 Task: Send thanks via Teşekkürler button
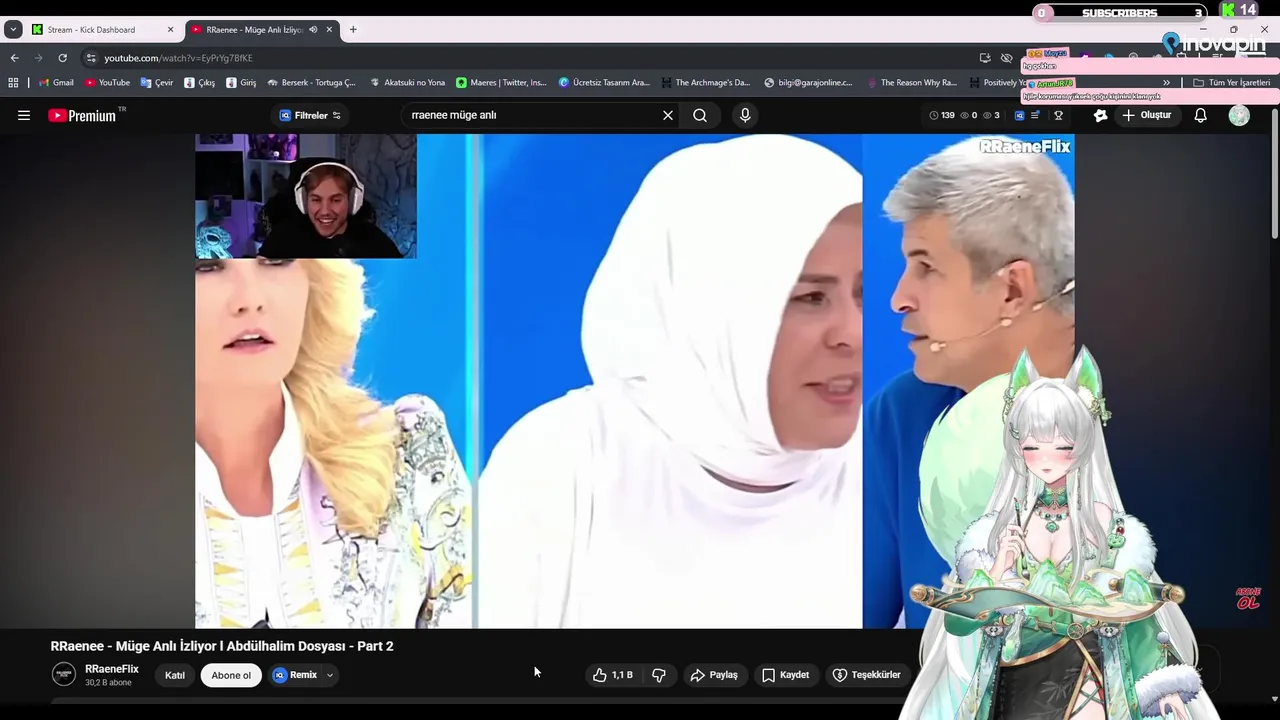(867, 675)
